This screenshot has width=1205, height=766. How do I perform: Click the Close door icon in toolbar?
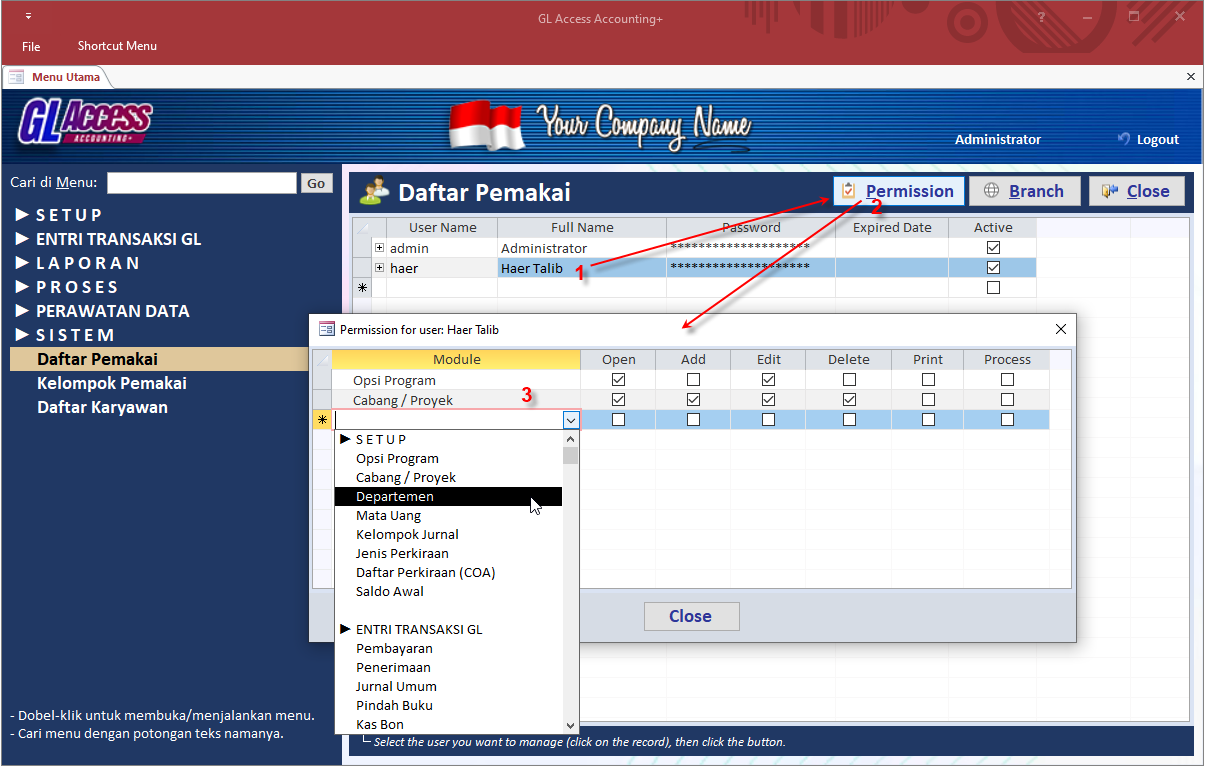pos(1109,191)
